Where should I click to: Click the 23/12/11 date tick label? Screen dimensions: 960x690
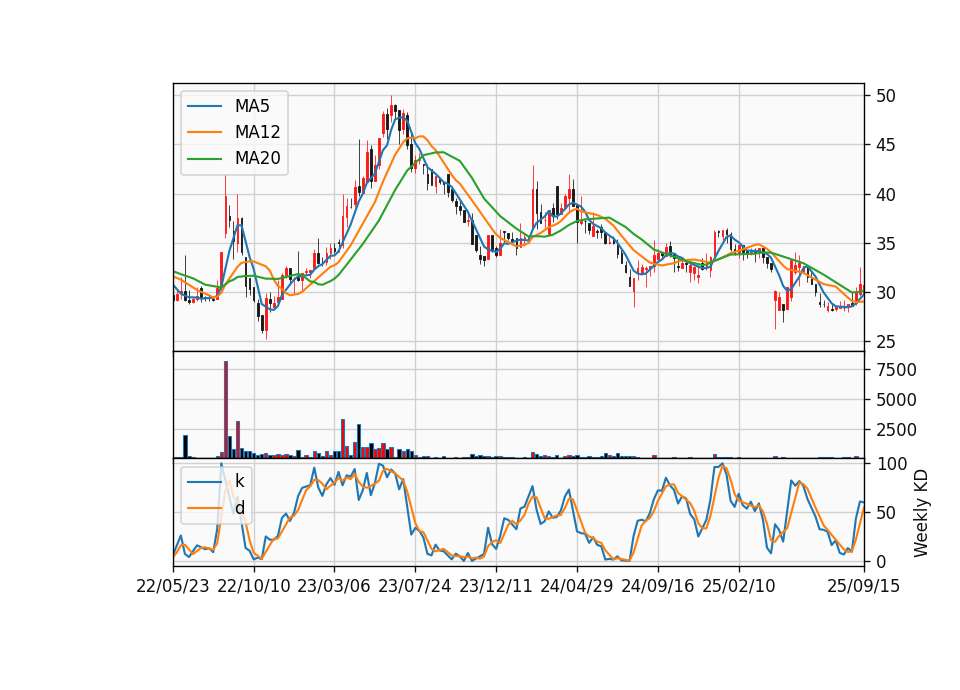pyautogui.click(x=495, y=586)
